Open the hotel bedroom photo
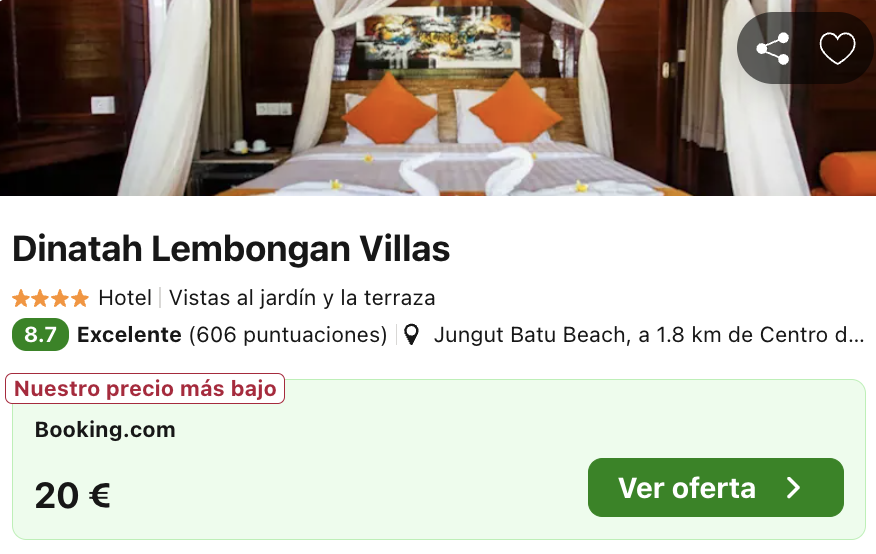Viewport: 876px width, 554px height. pyautogui.click(x=438, y=98)
